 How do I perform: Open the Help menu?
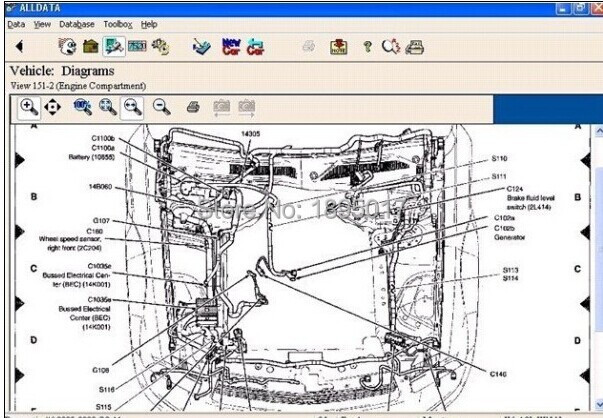click(x=149, y=23)
